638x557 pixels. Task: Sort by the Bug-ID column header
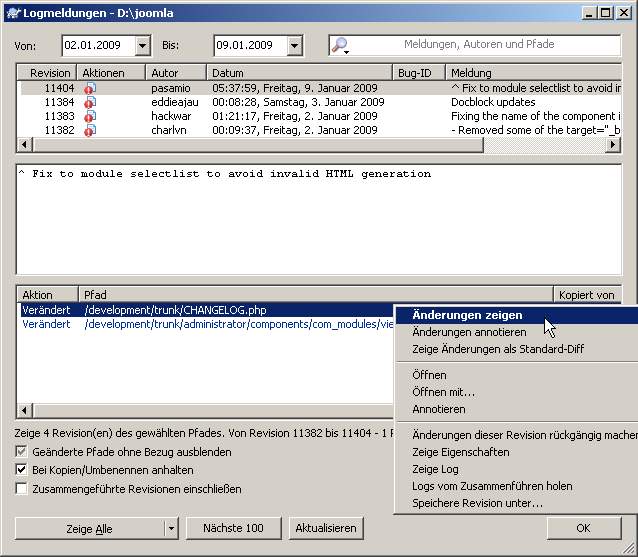pos(419,73)
